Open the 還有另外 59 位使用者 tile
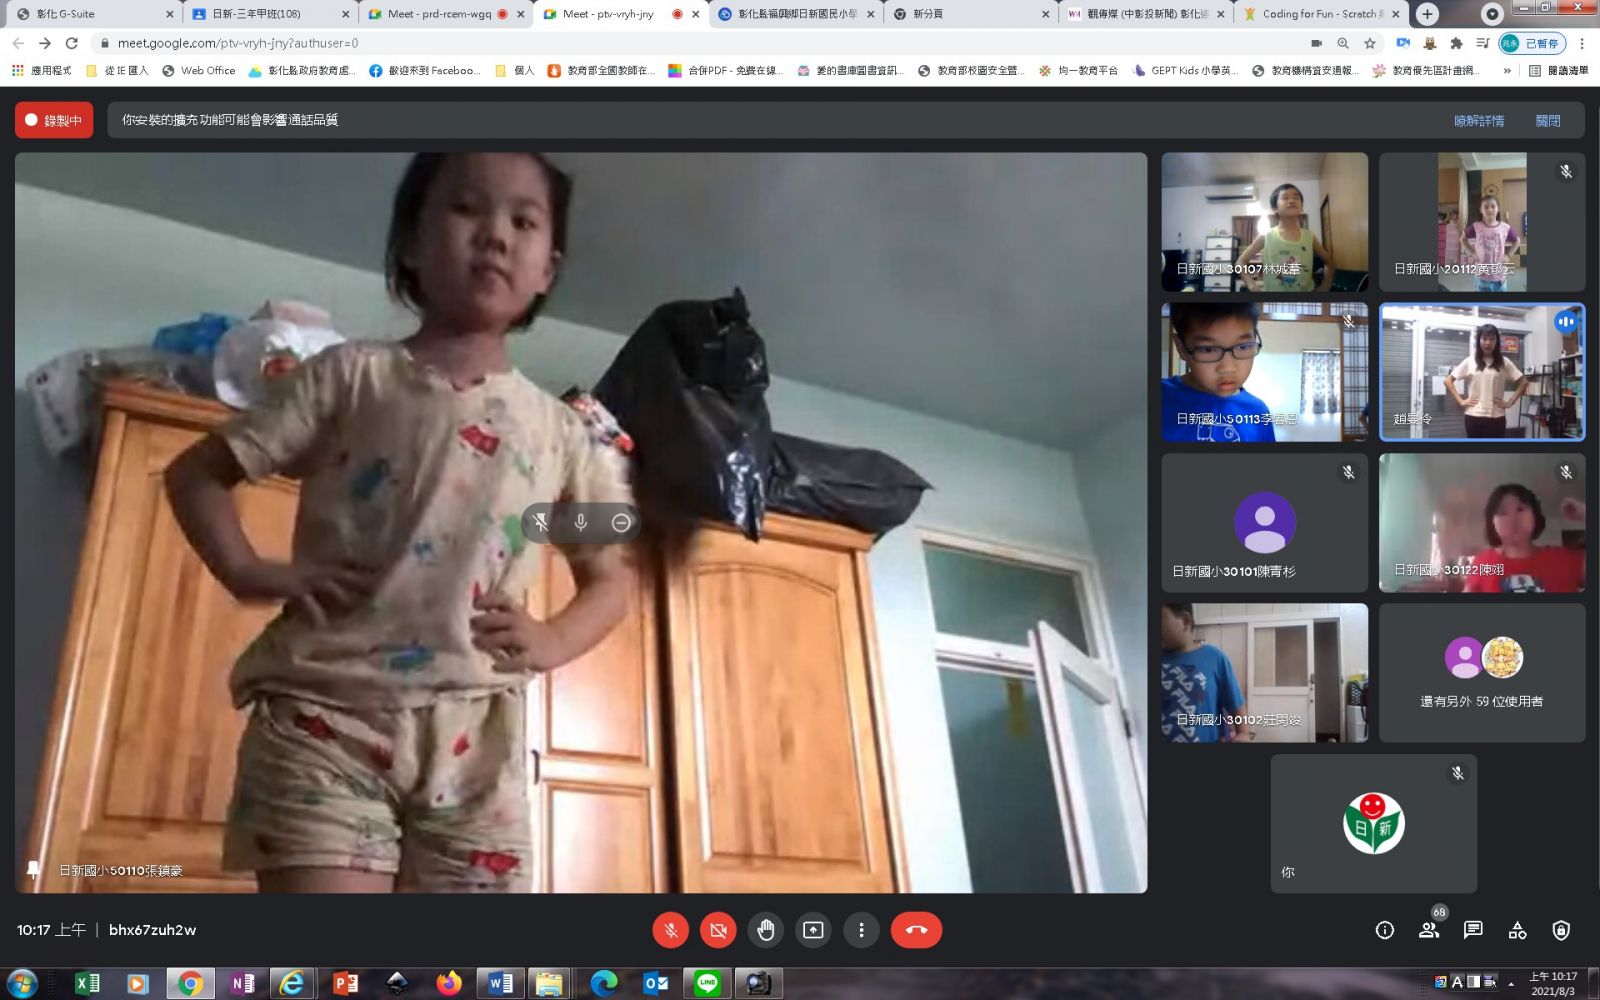Image resolution: width=1600 pixels, height=1000 pixels. [1482, 672]
